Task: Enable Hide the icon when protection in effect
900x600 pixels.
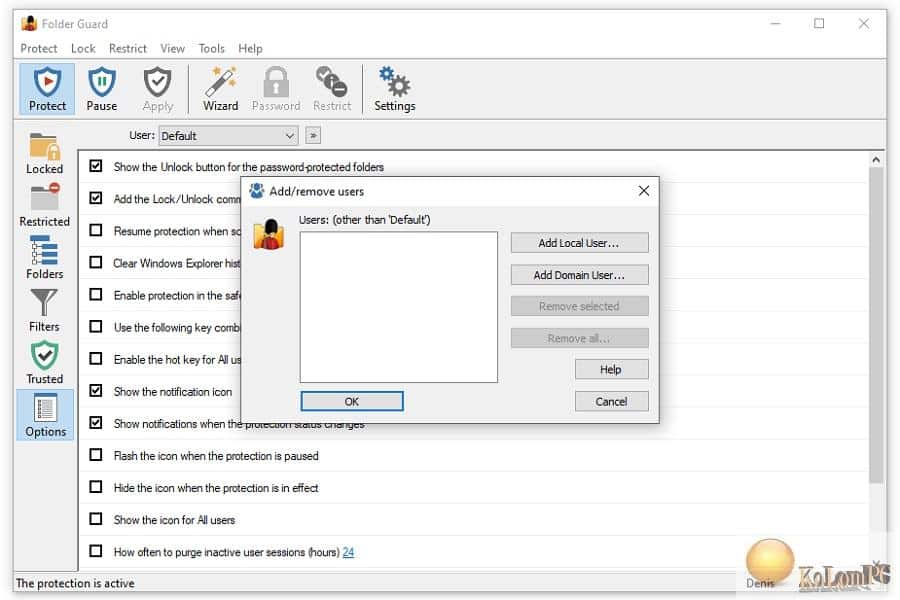Action: [x=96, y=487]
